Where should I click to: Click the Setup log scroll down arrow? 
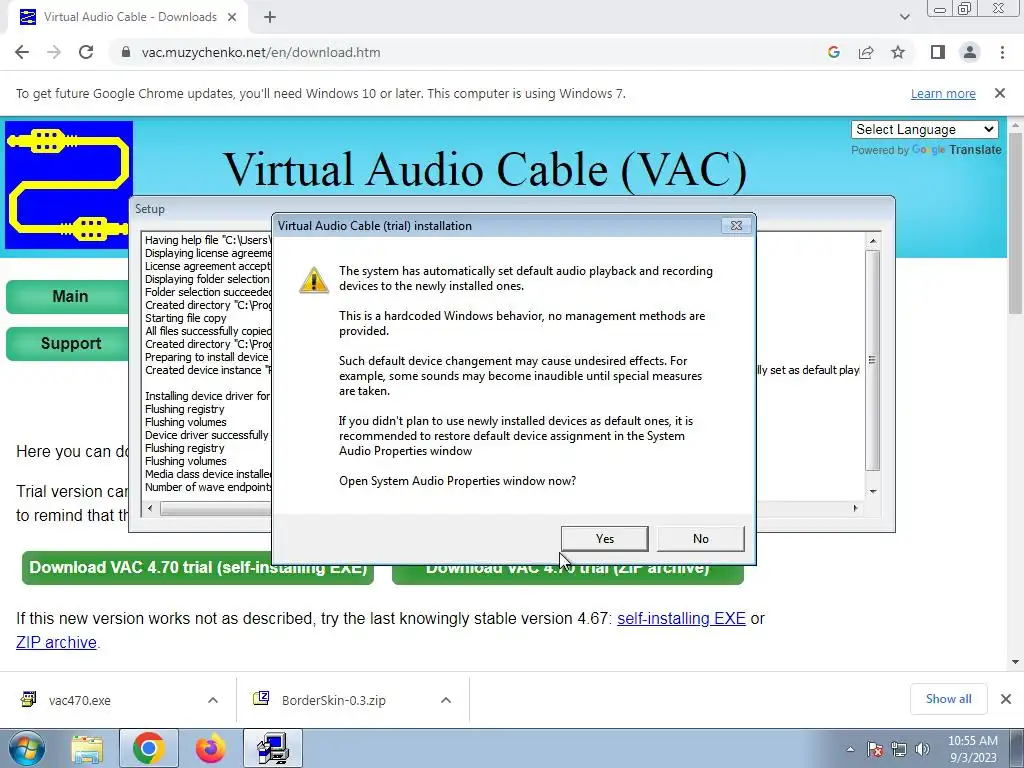[872, 492]
